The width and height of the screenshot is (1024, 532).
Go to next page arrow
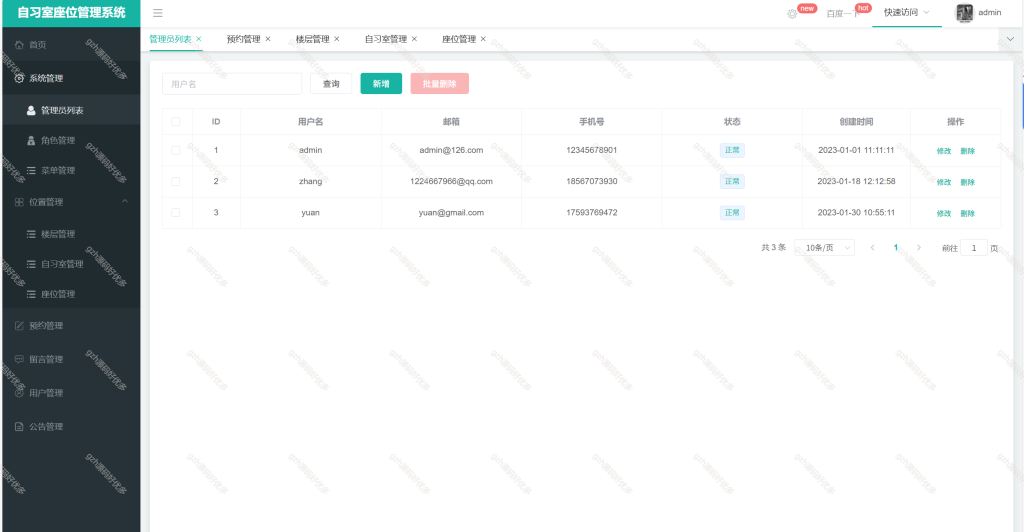(x=919, y=248)
